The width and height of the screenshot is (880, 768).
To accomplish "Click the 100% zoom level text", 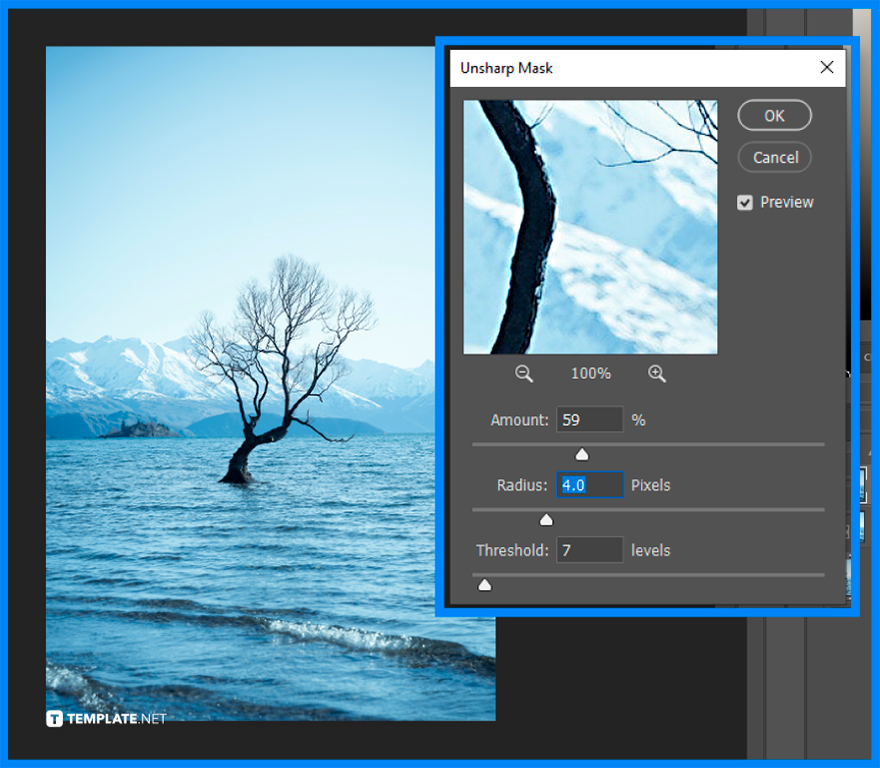I will 590,373.
